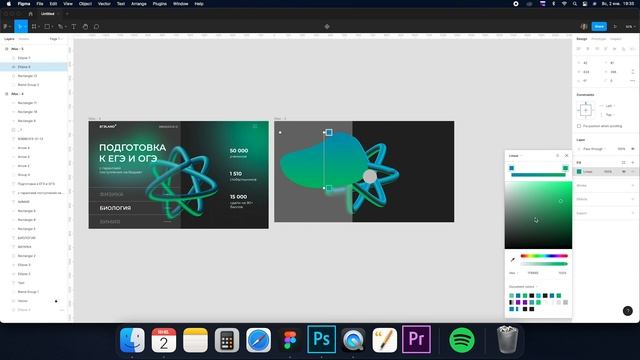The width and height of the screenshot is (640, 360).
Task: Add a stroke with the plus icon
Action: [633, 186]
